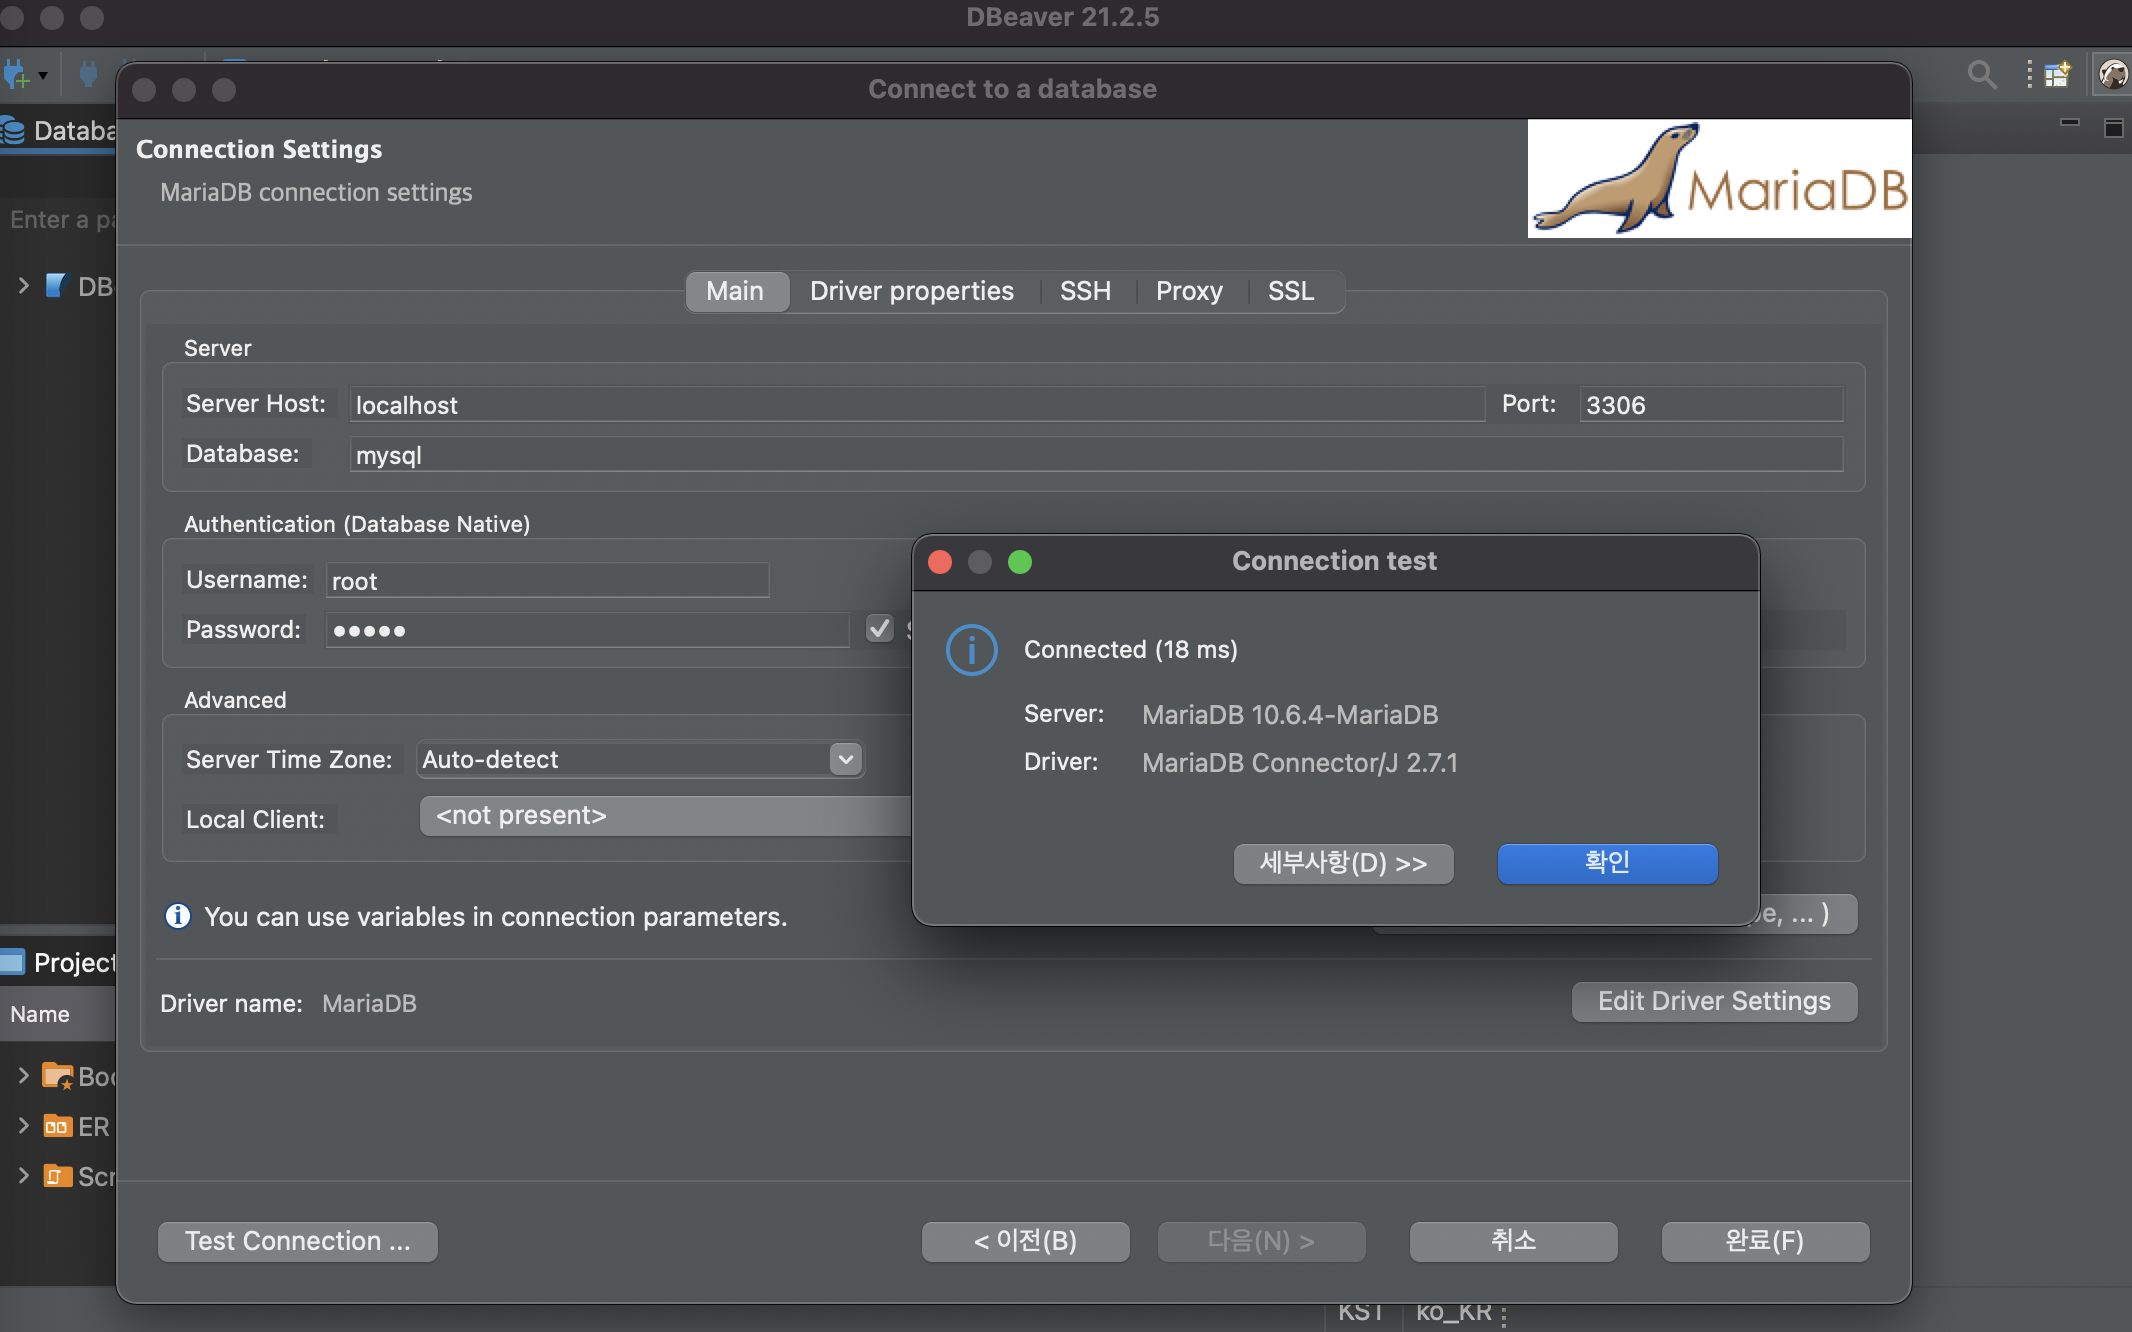Click the 완료(F) finish button

(x=1766, y=1241)
